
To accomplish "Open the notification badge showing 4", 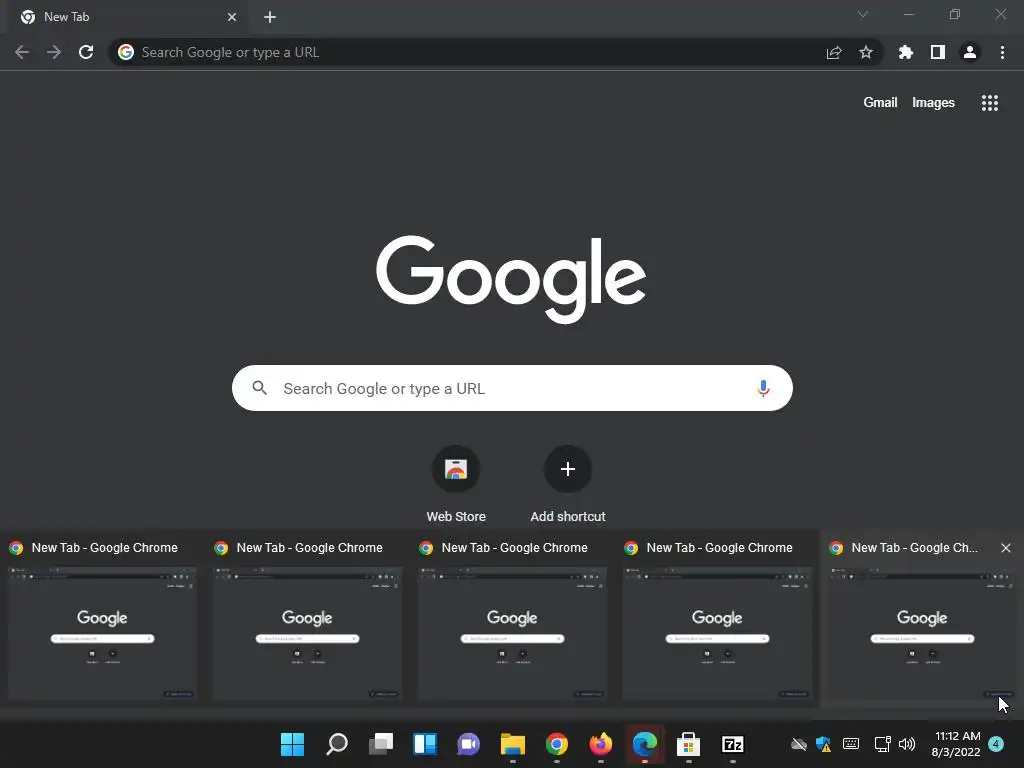I will click(x=996, y=744).
